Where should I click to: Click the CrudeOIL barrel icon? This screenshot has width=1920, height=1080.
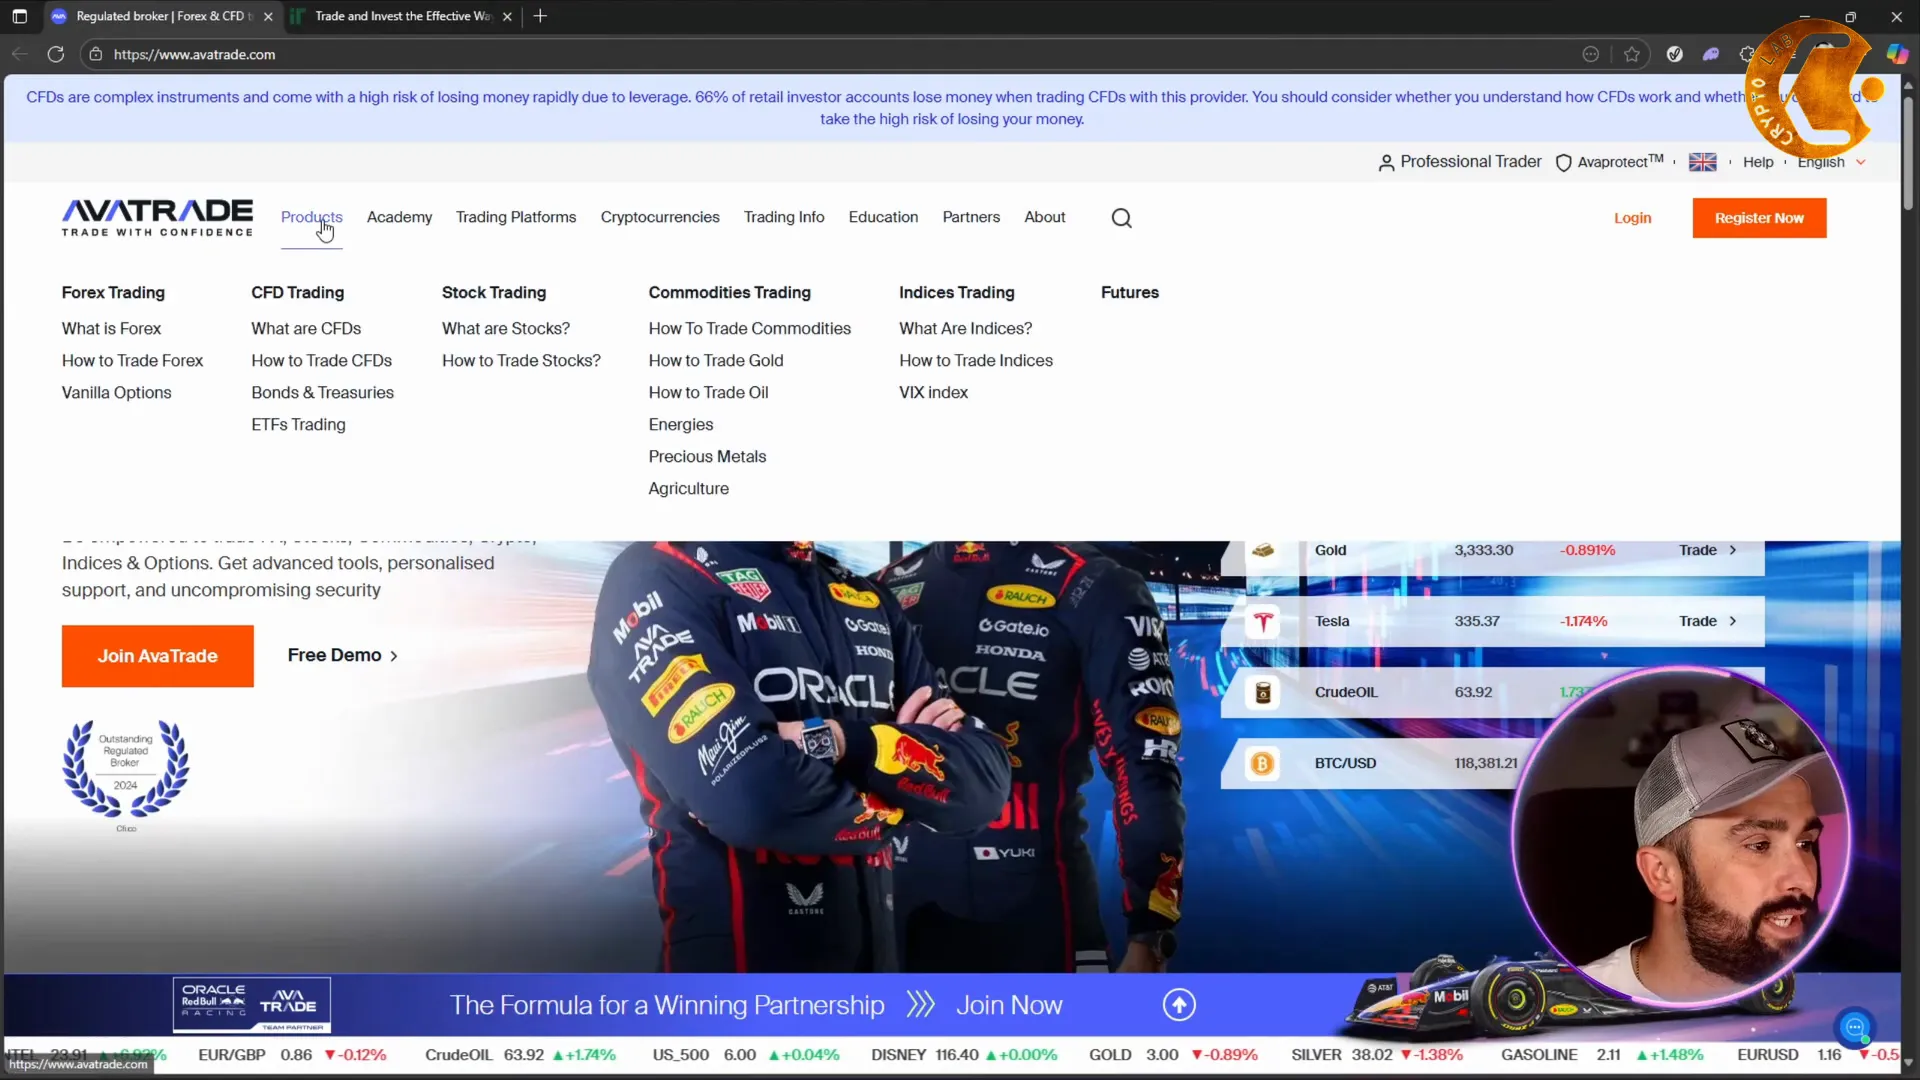[1263, 692]
